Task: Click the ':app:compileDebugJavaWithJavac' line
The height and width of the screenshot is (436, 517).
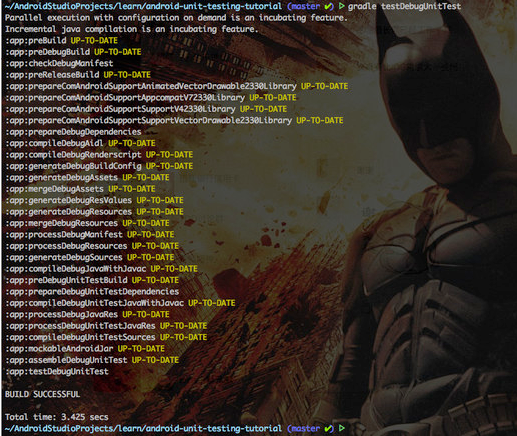Action: point(101,269)
